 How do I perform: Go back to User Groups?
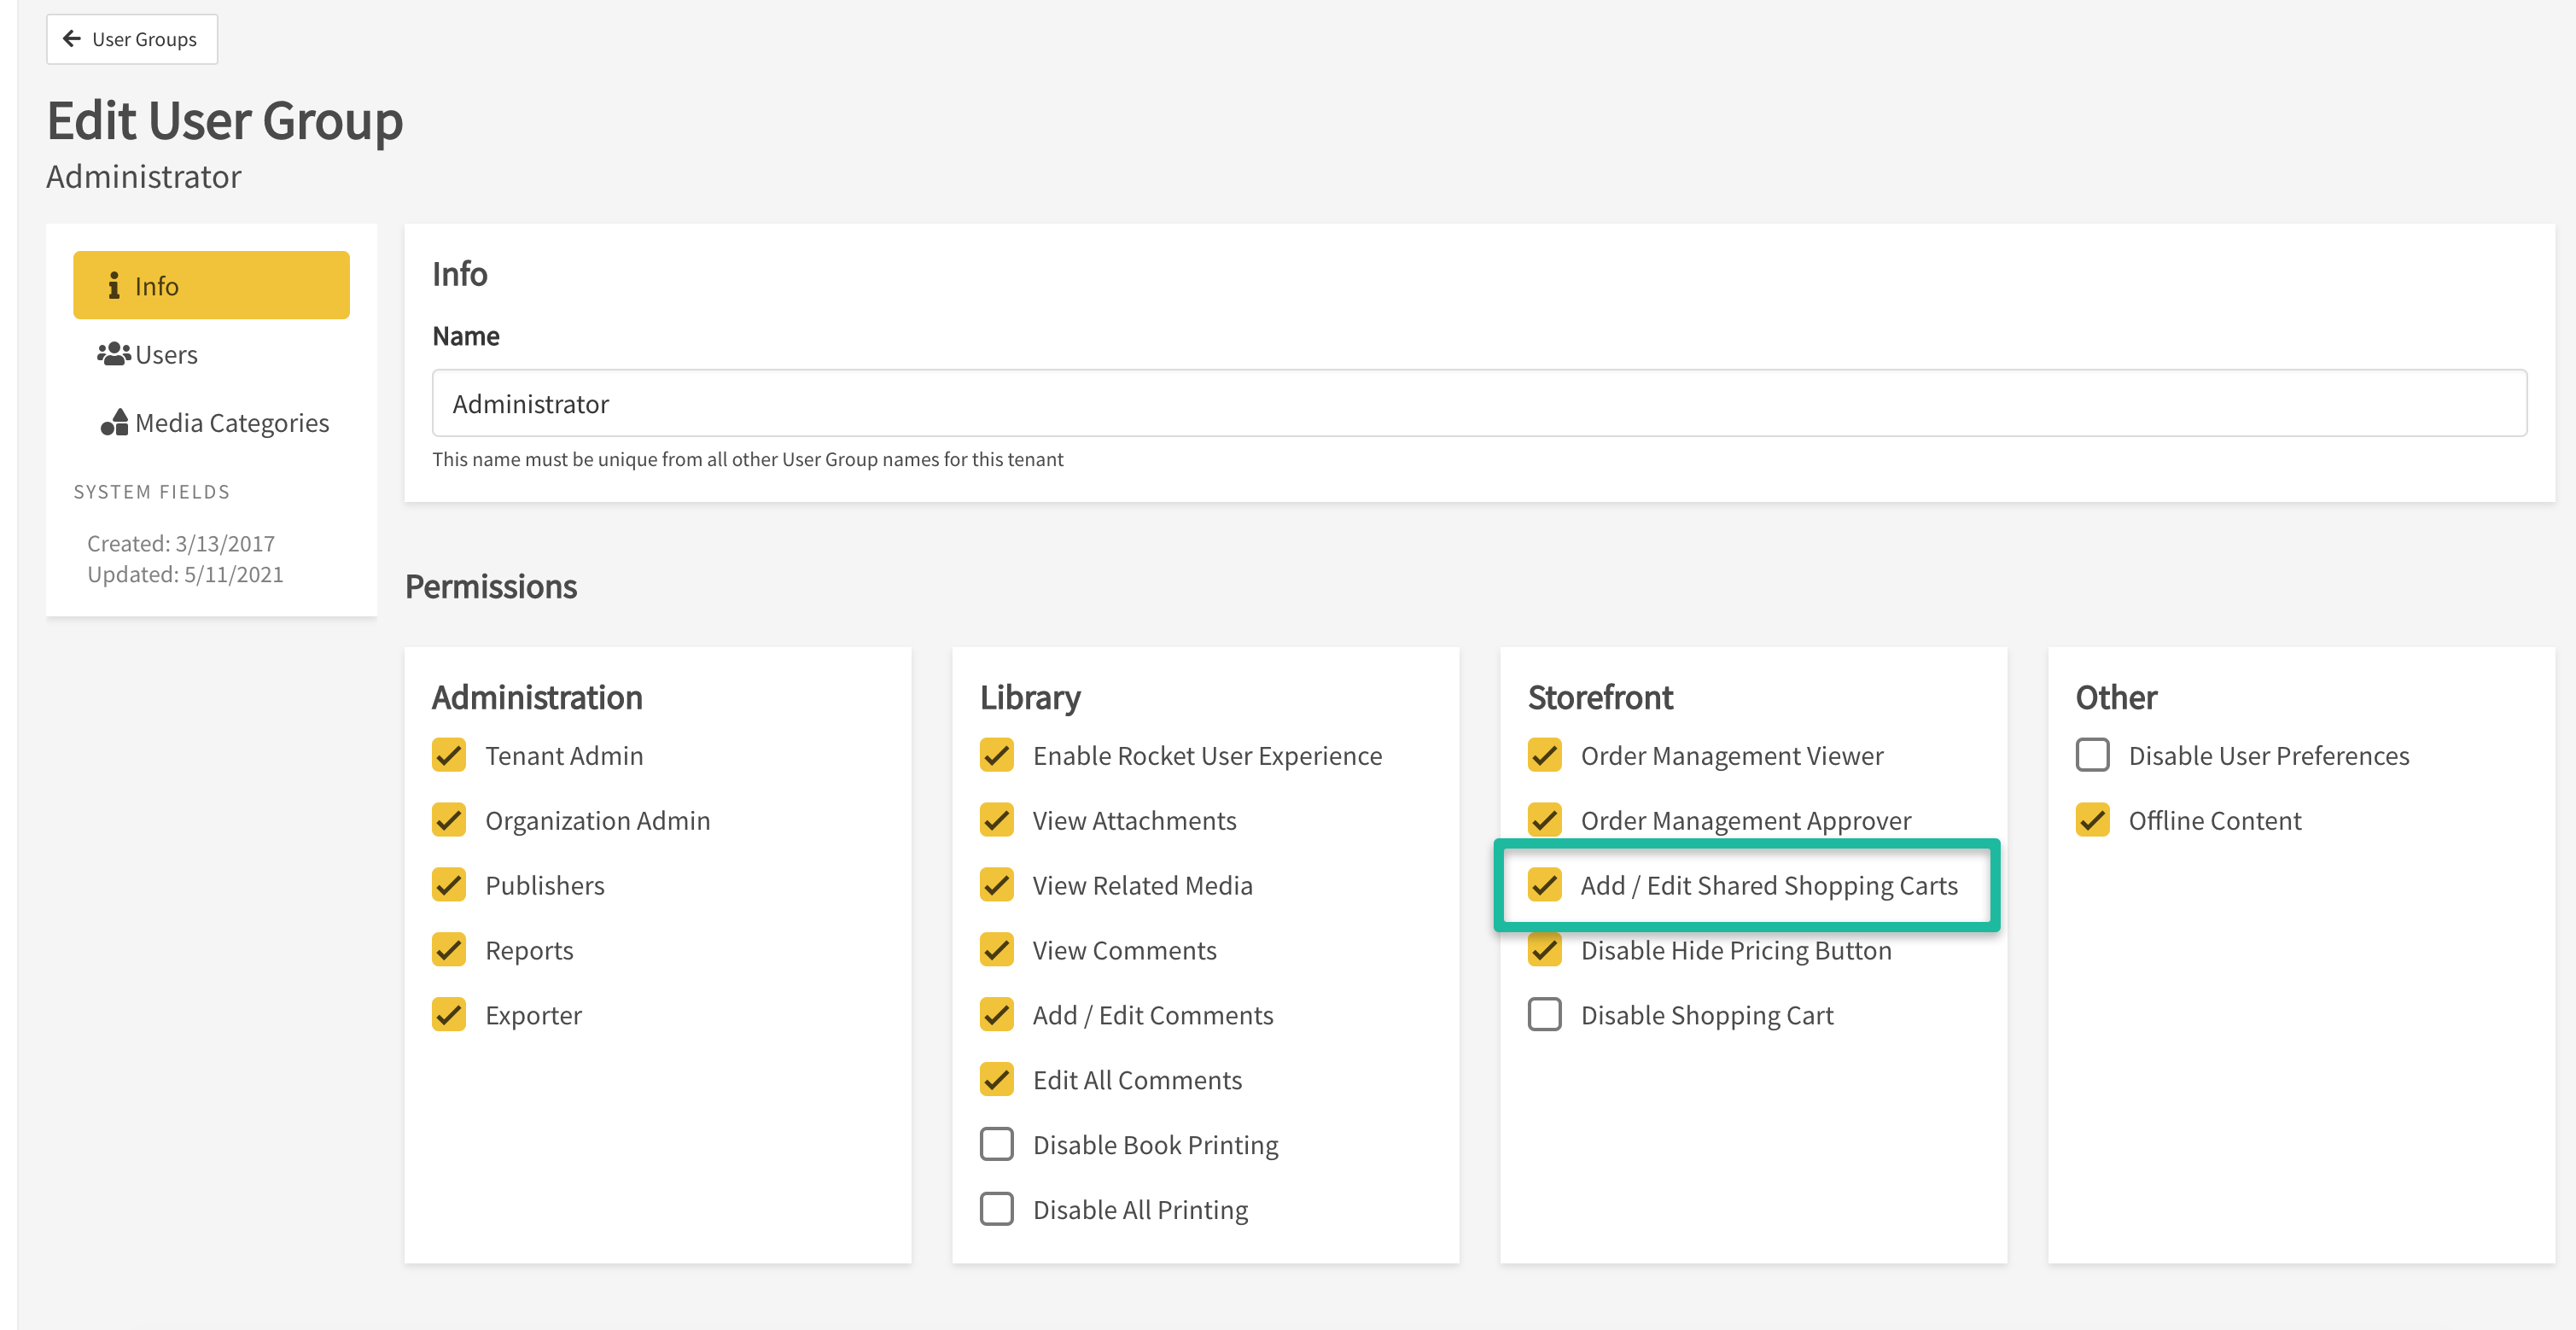132,39
